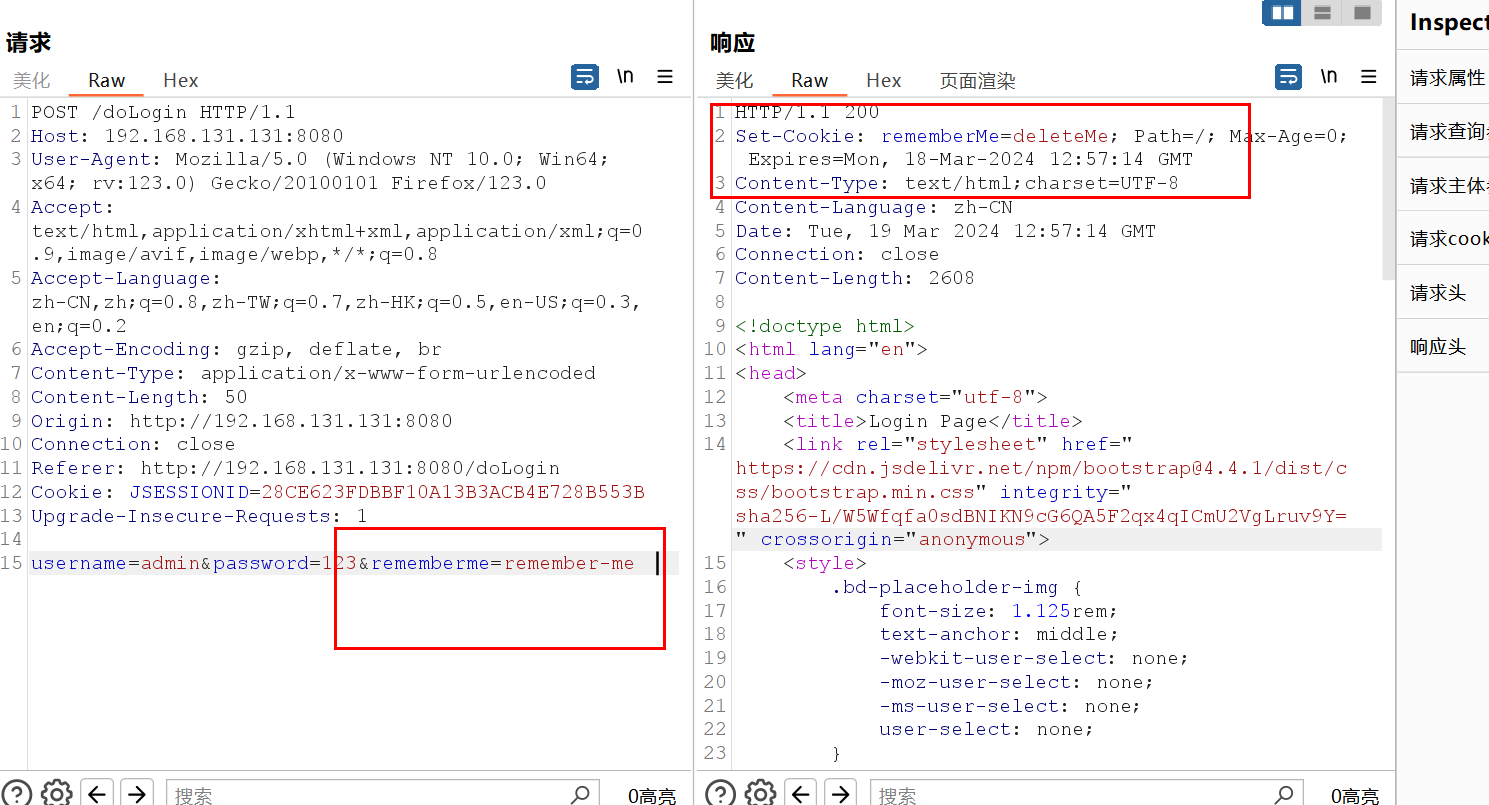Image resolution: width=1489 pixels, height=805 pixels.
Task: Switch to the side-by-side layout view
Action: tap(1282, 13)
